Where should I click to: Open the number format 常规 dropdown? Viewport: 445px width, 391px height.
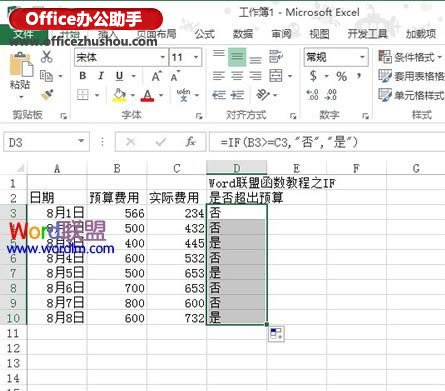[x=362, y=57]
